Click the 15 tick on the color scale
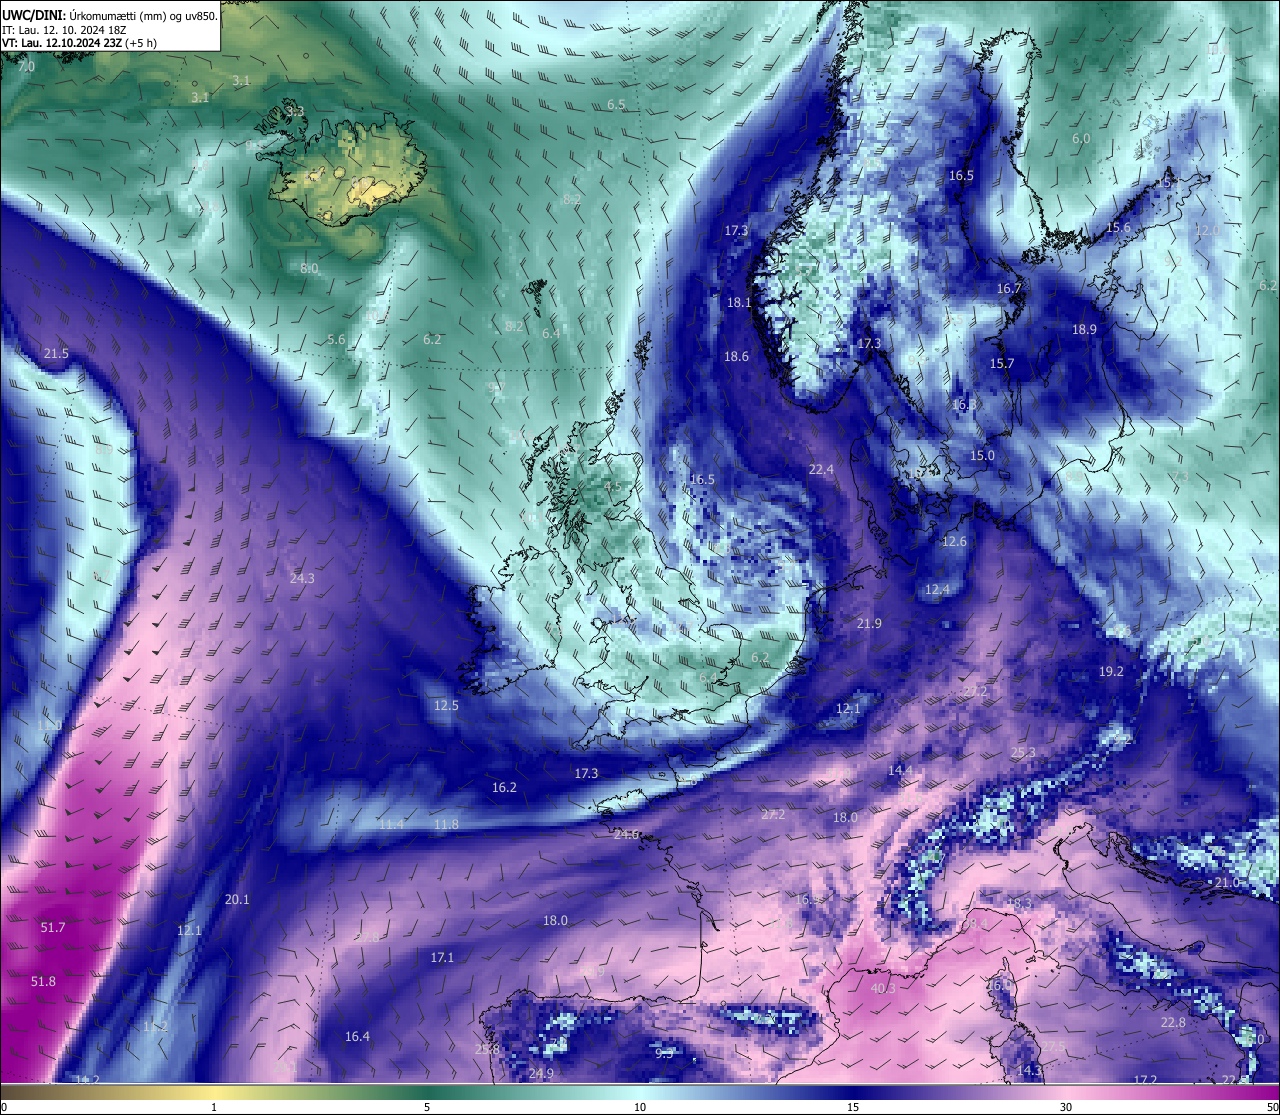 (853, 1107)
